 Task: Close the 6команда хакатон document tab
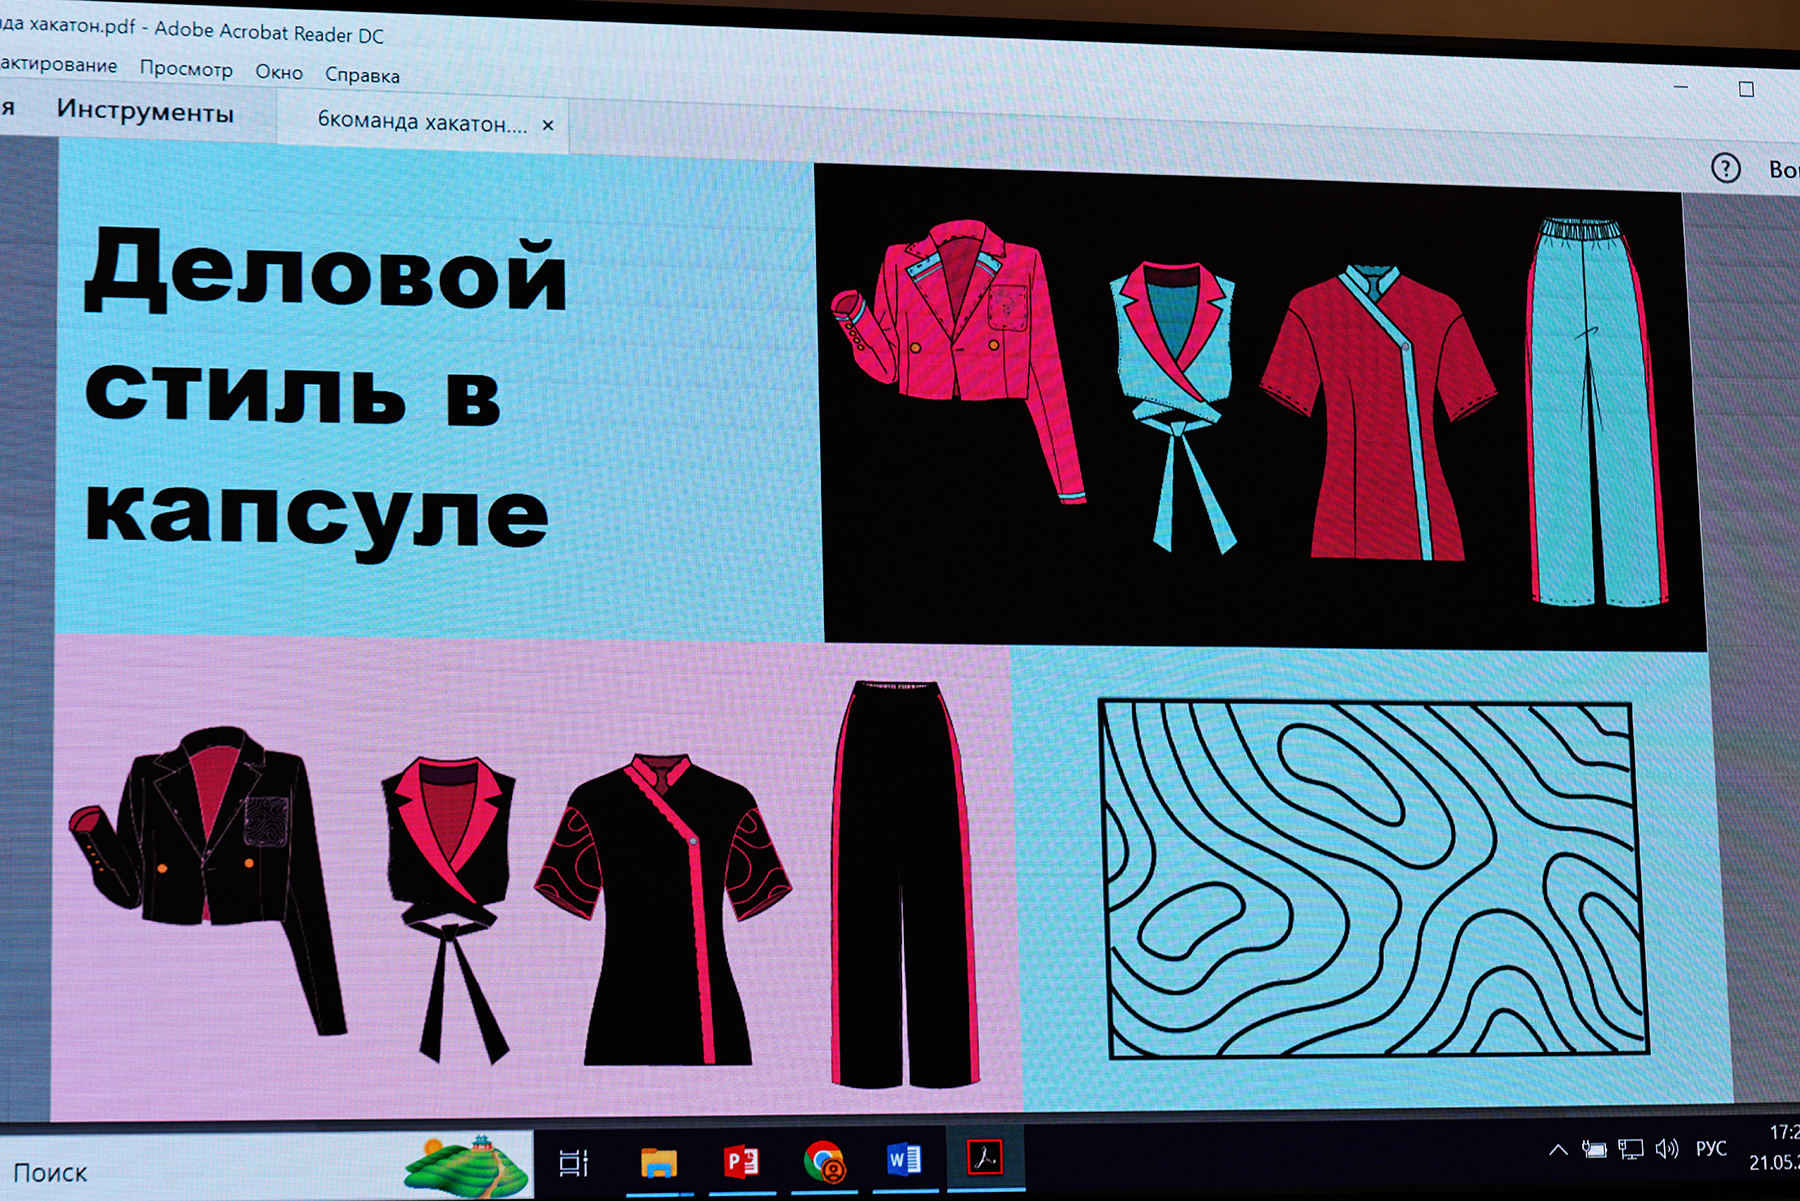(x=548, y=125)
